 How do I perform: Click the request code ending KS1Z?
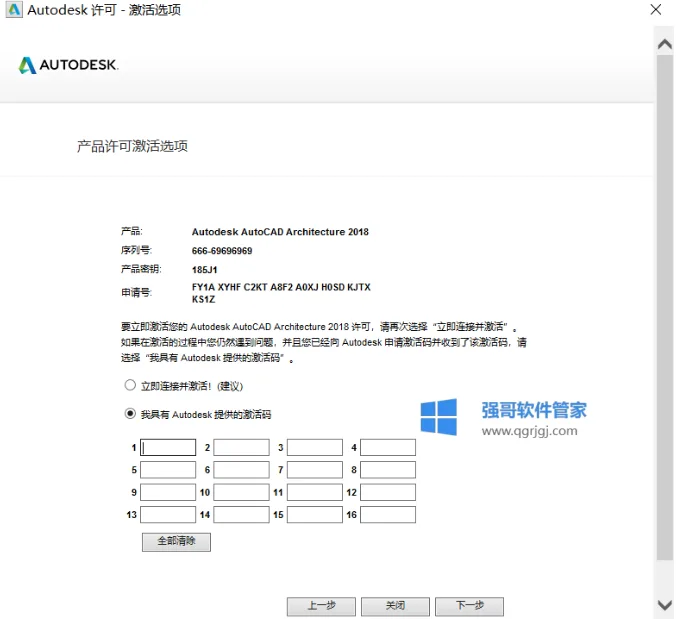203,299
